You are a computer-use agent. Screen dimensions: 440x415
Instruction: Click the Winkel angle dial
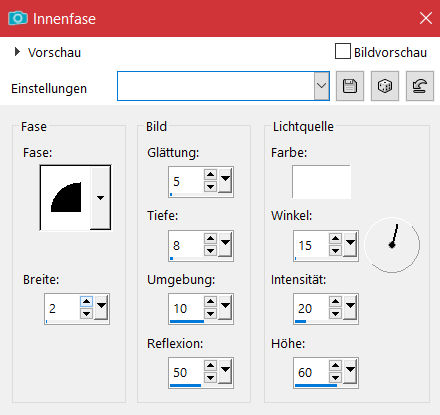(392, 245)
